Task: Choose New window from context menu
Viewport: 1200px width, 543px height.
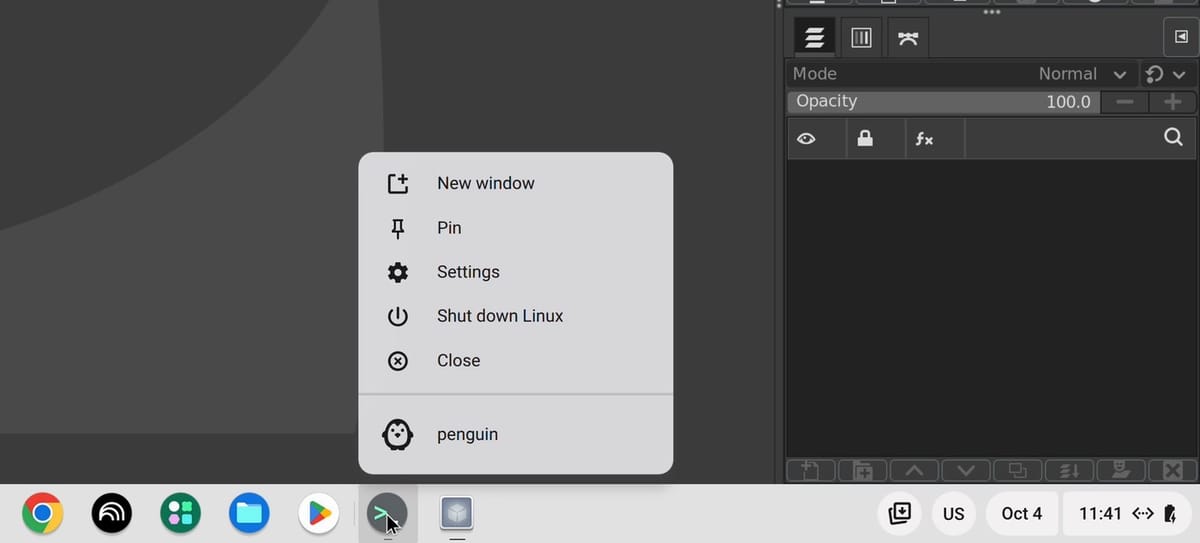Action: coord(516,183)
